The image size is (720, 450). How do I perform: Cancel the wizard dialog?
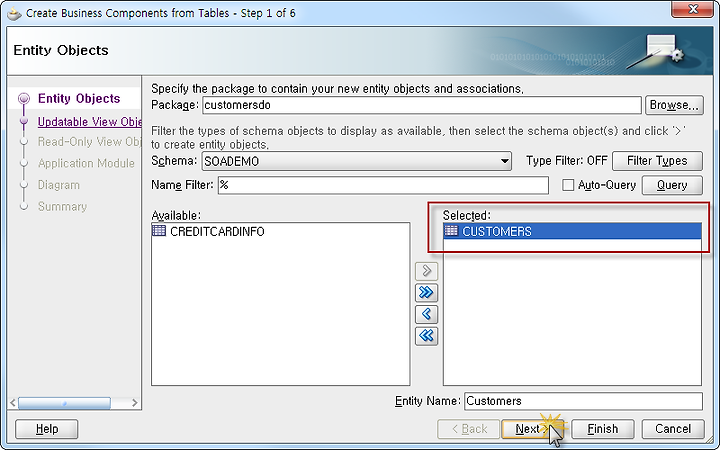673,429
